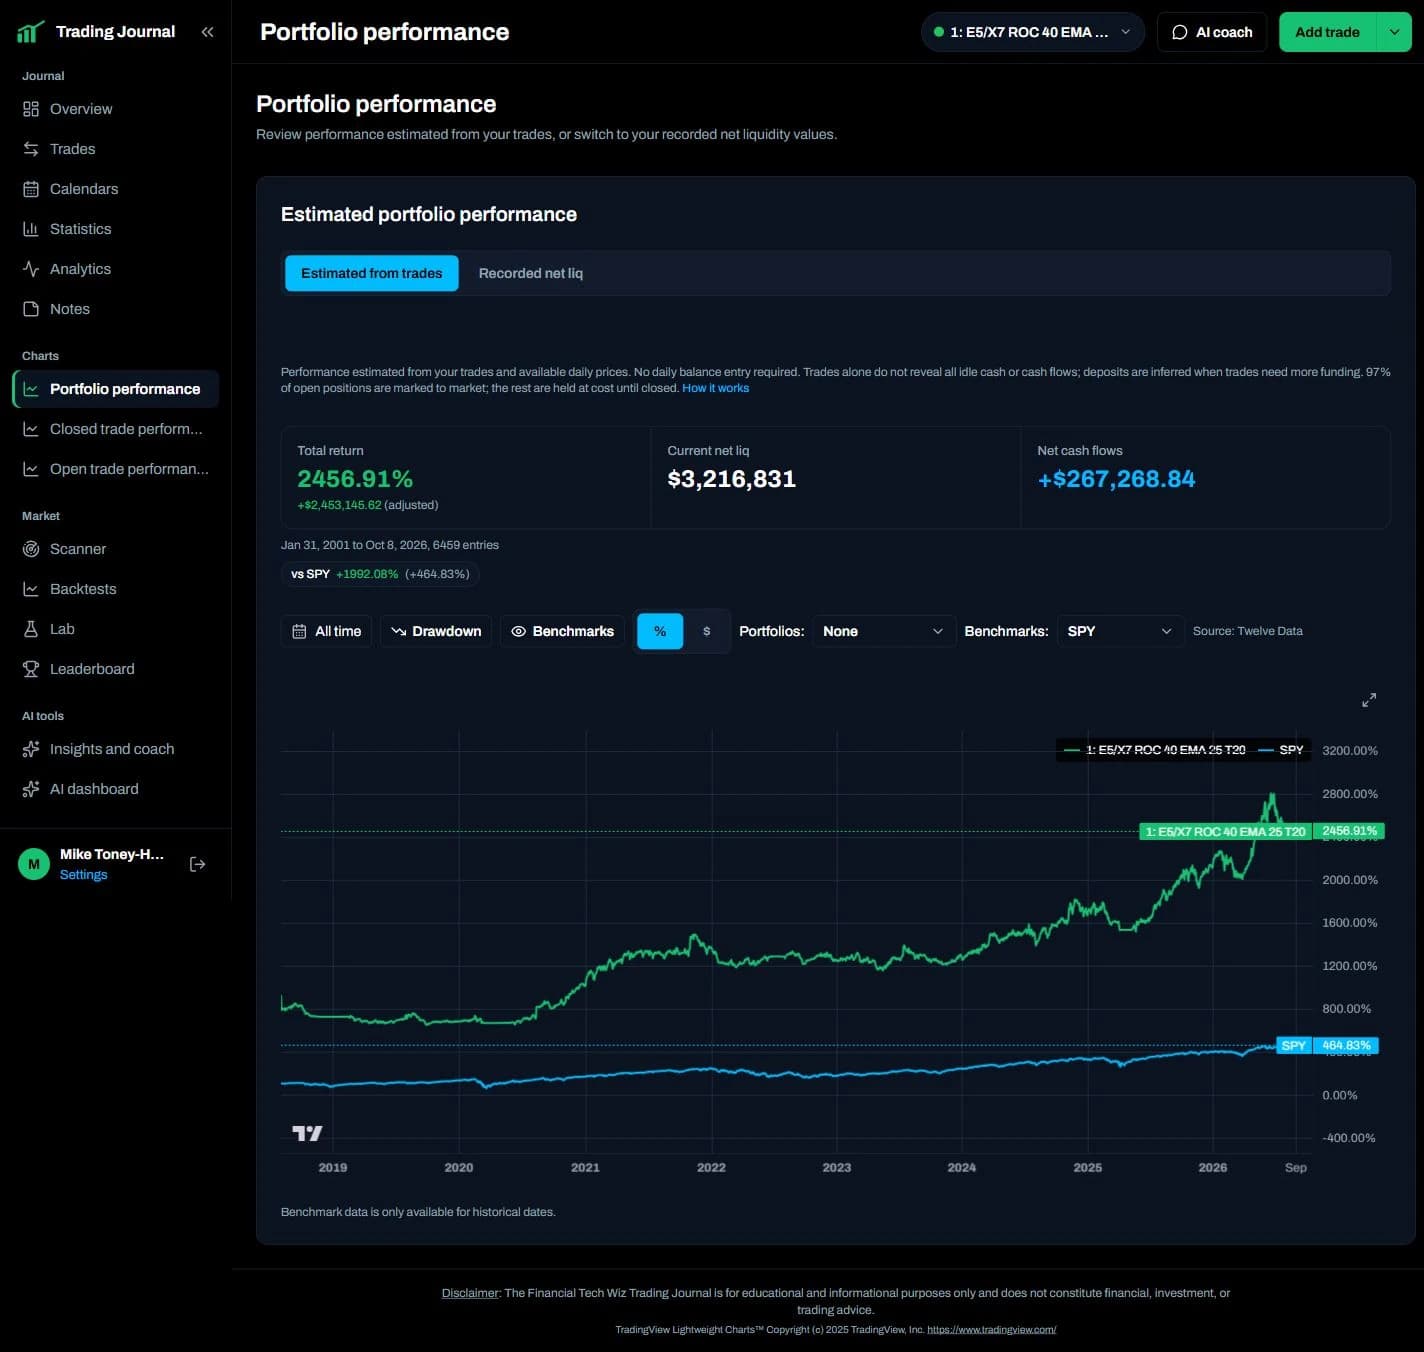Screen dimensions: 1424x1352
Task: Open Closed trade performance chart page
Action: pos(115,429)
